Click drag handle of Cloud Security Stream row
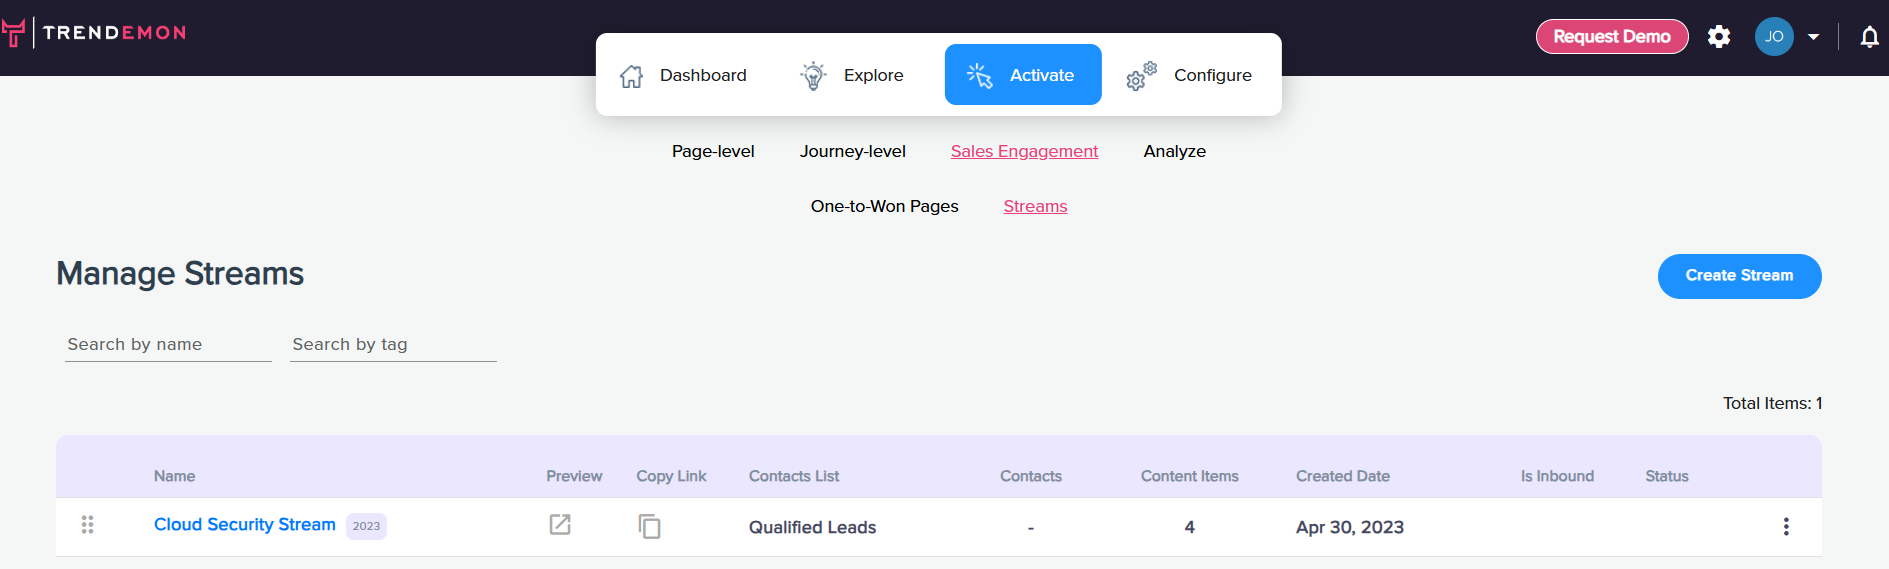Image resolution: width=1889 pixels, height=569 pixels. (x=87, y=525)
